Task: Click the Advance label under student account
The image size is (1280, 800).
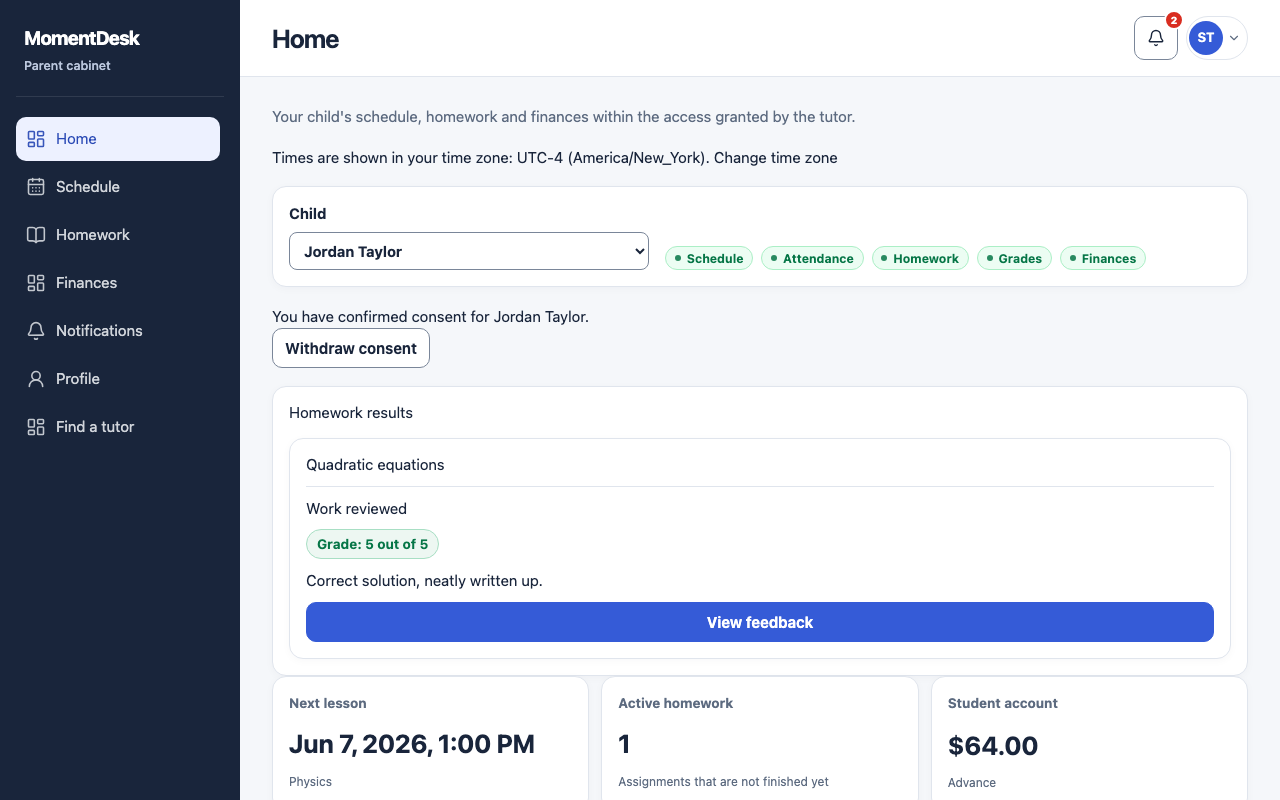Action: click(972, 783)
